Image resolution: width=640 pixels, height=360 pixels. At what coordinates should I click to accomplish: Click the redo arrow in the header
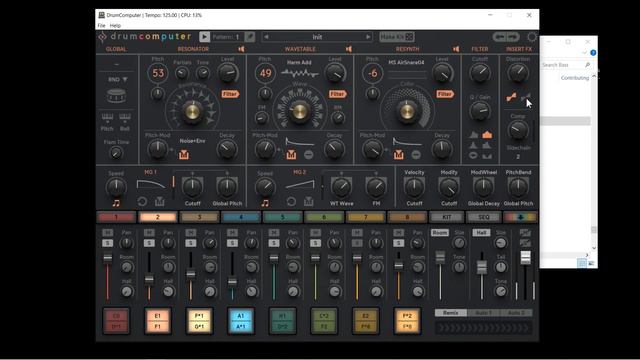coord(513,37)
